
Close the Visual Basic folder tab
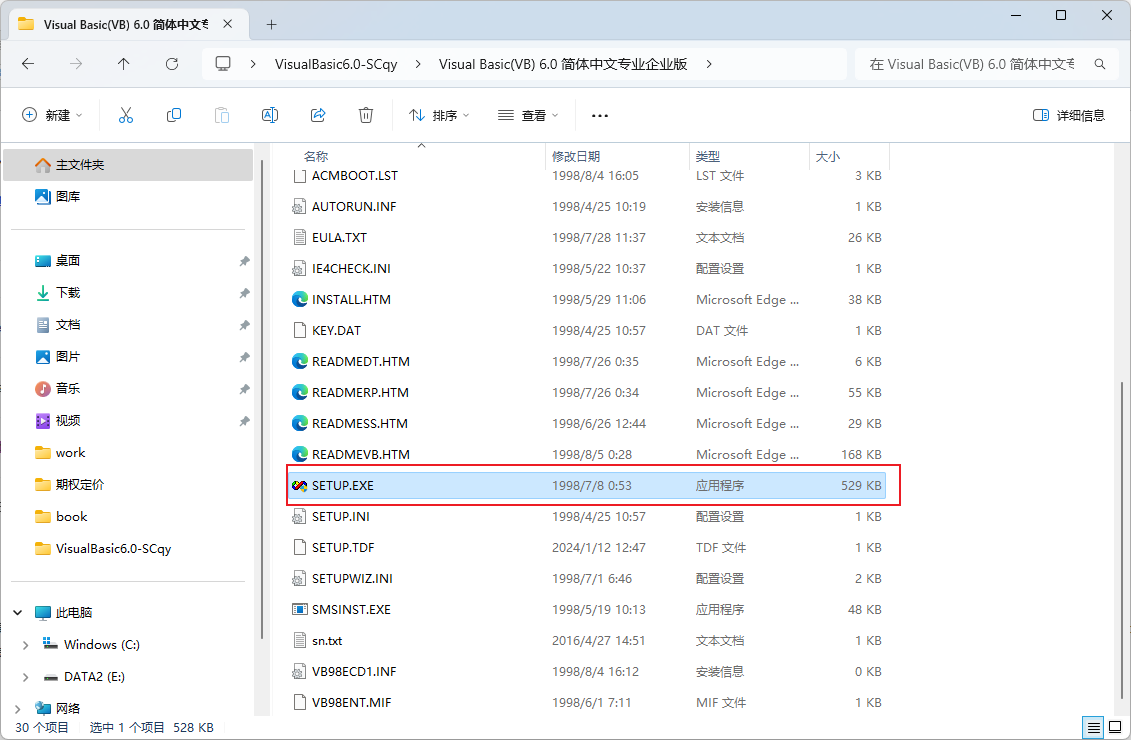227,24
